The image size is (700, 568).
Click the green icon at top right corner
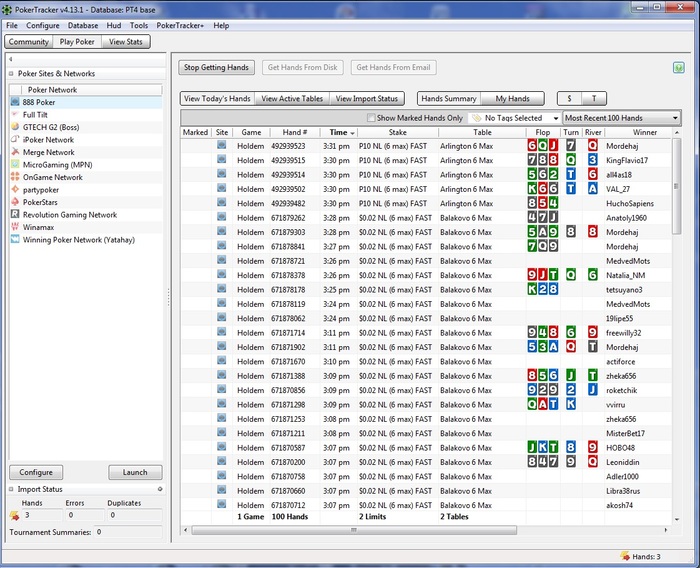(x=679, y=68)
